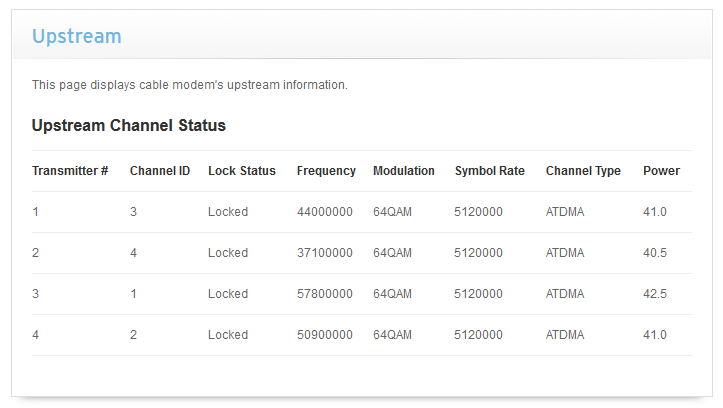Click the Locked status for transmitter 1

pyautogui.click(x=228, y=212)
